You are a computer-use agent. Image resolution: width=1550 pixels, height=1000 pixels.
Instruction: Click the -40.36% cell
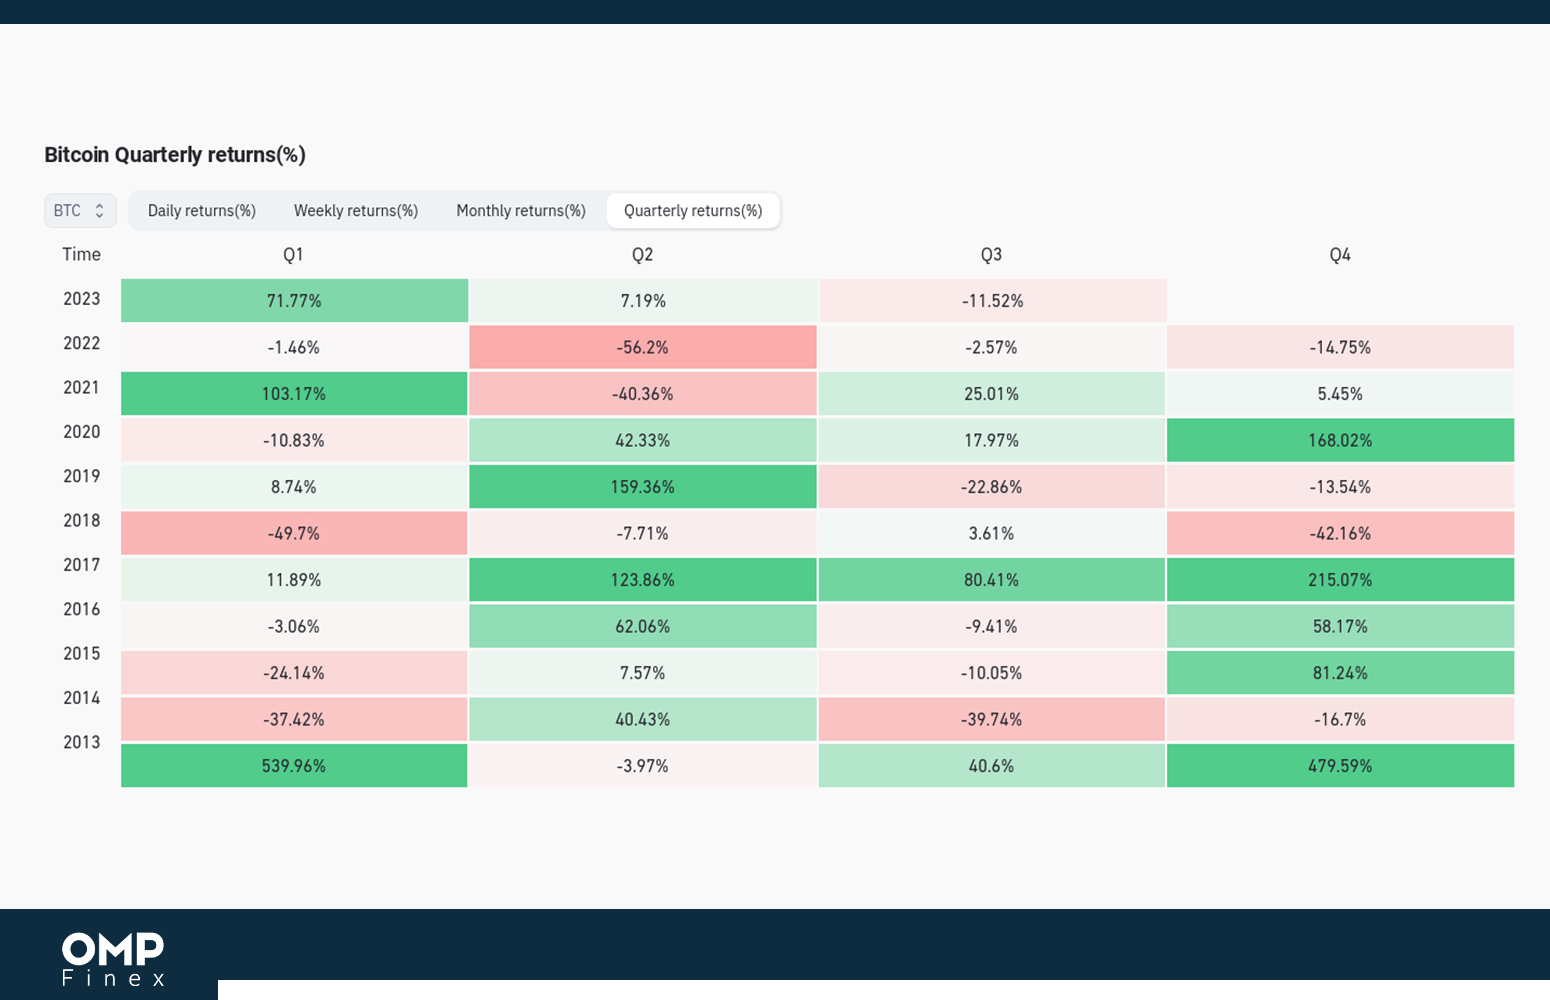pos(643,394)
